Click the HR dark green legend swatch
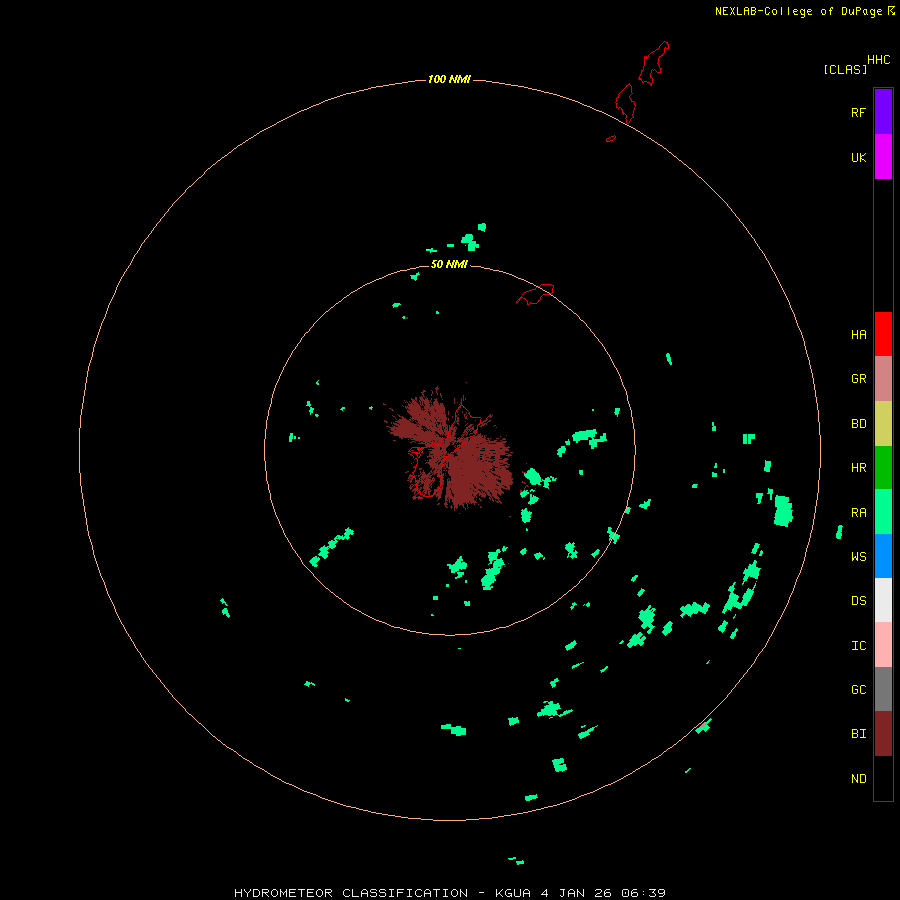 tap(883, 468)
